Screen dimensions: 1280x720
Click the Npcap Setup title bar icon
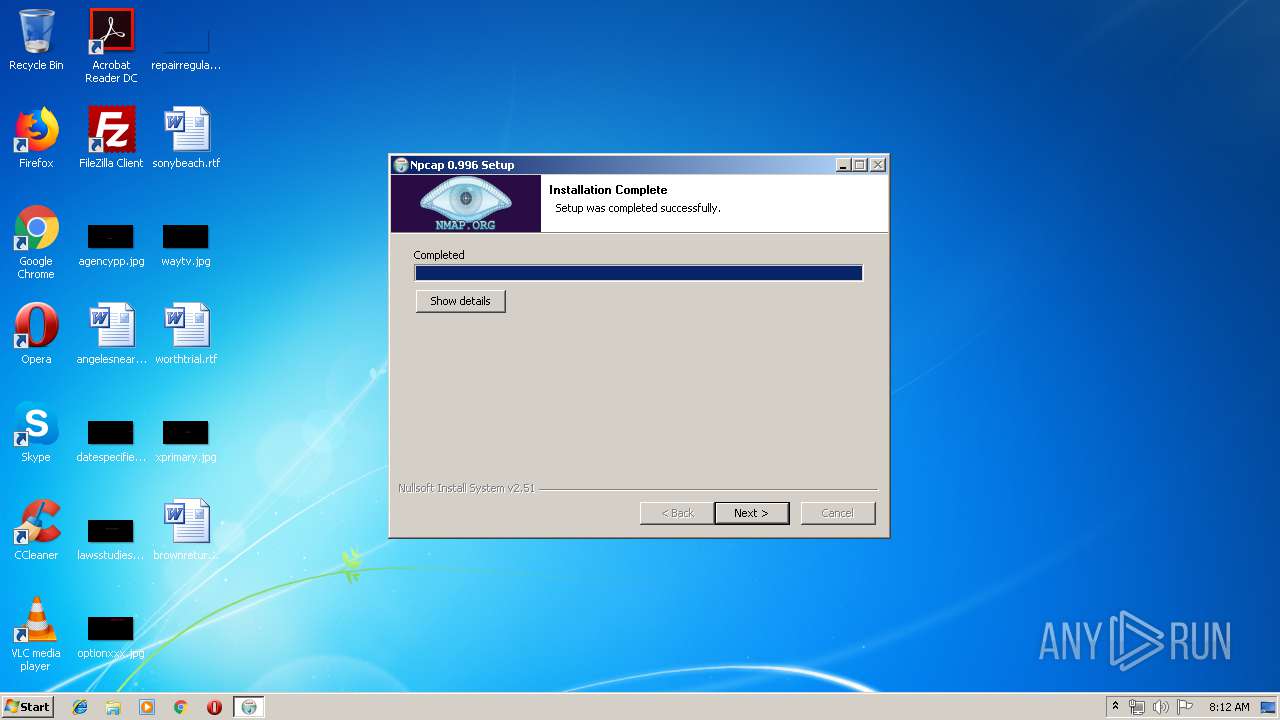[x=401, y=165]
